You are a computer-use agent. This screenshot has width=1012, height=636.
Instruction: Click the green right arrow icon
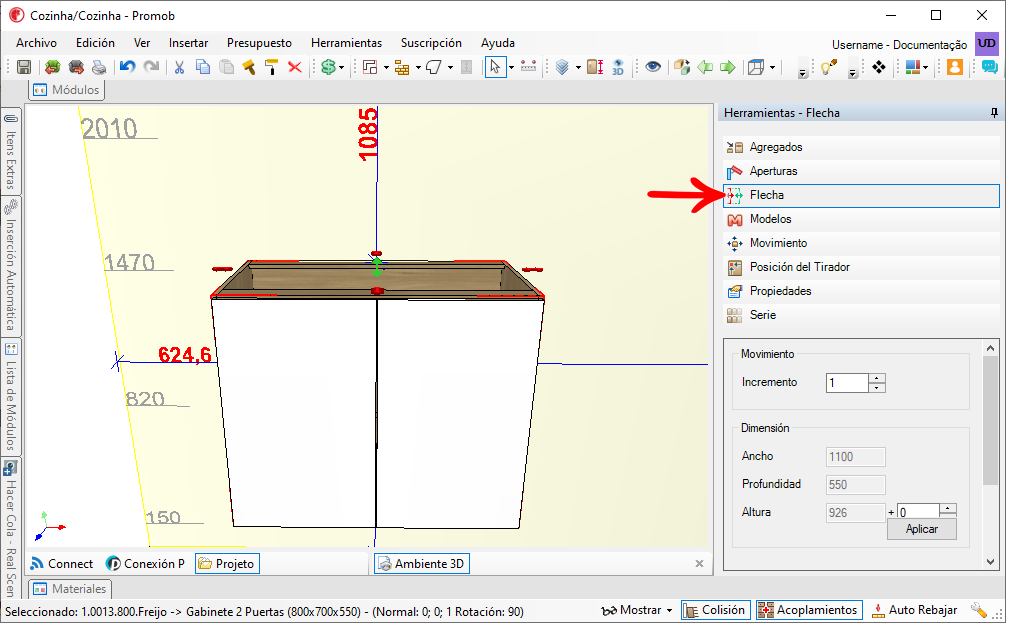[x=728, y=67]
